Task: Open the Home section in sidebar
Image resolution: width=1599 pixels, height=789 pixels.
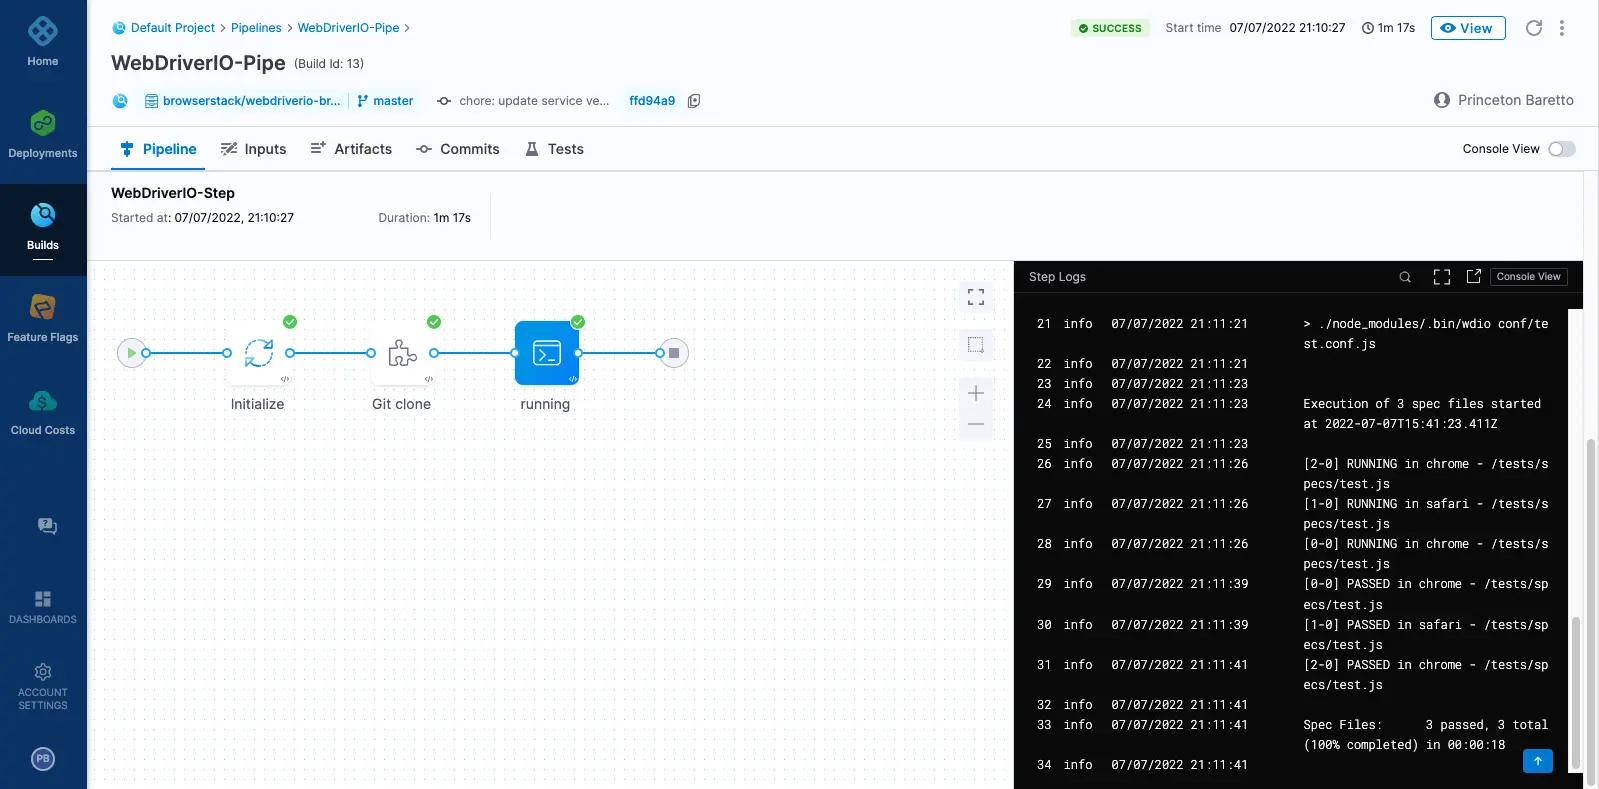Action: [x=43, y=42]
